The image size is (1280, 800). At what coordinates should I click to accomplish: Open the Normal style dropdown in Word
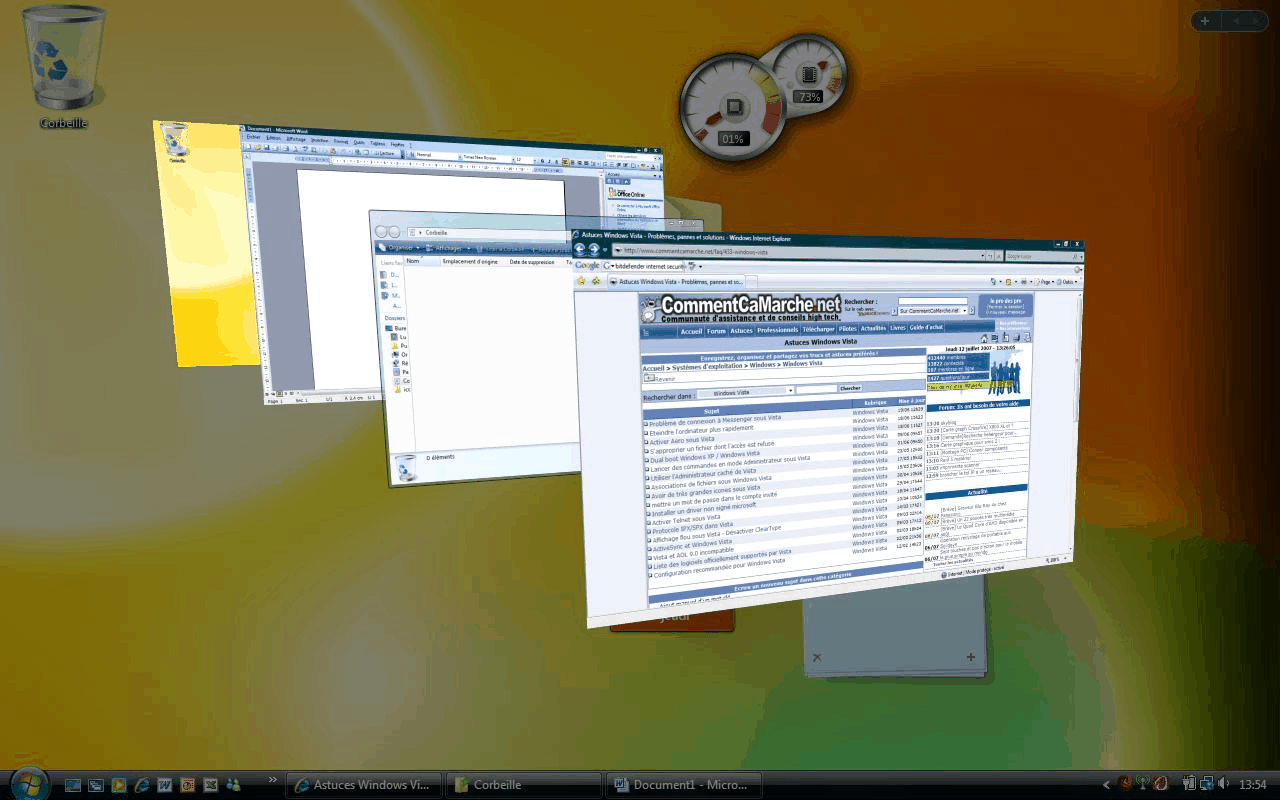(x=436, y=155)
